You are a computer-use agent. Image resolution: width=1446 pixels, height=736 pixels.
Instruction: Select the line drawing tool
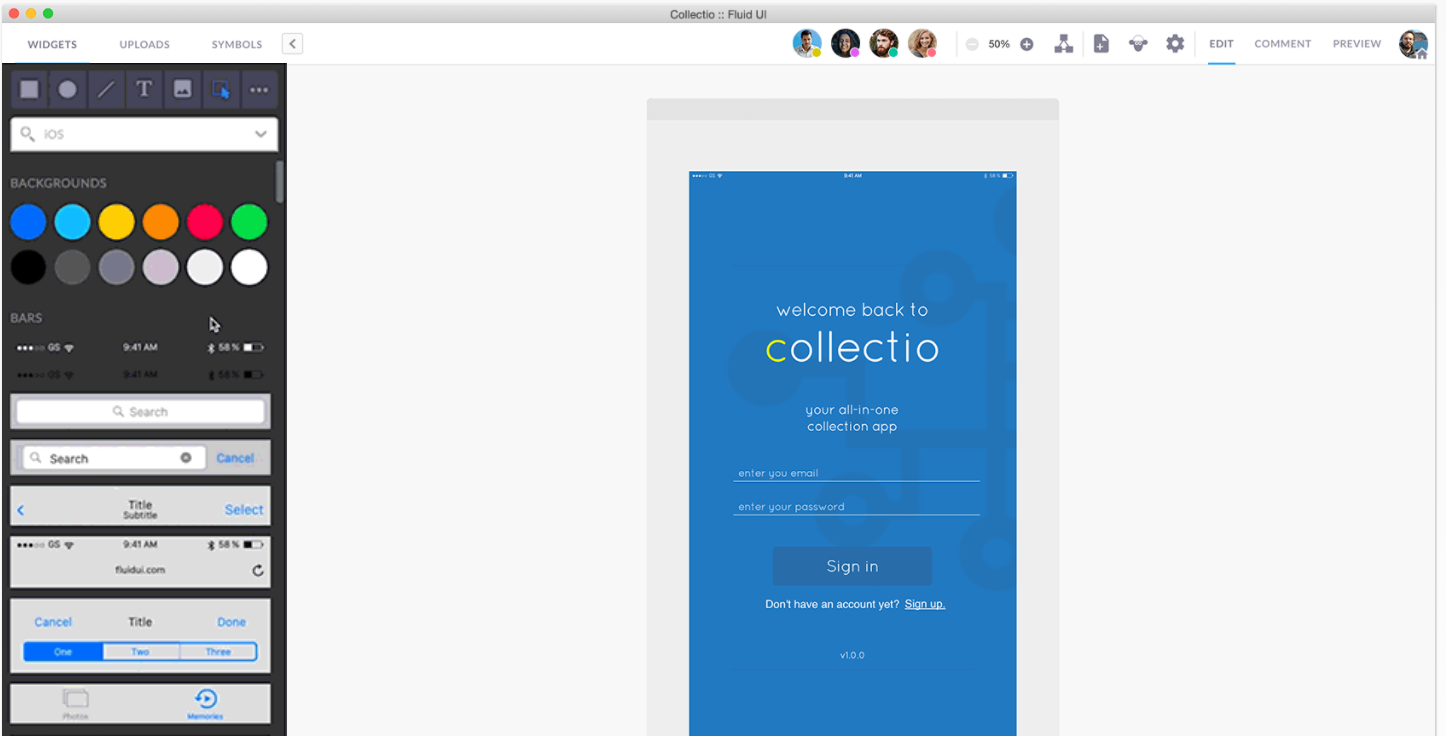(x=105, y=89)
